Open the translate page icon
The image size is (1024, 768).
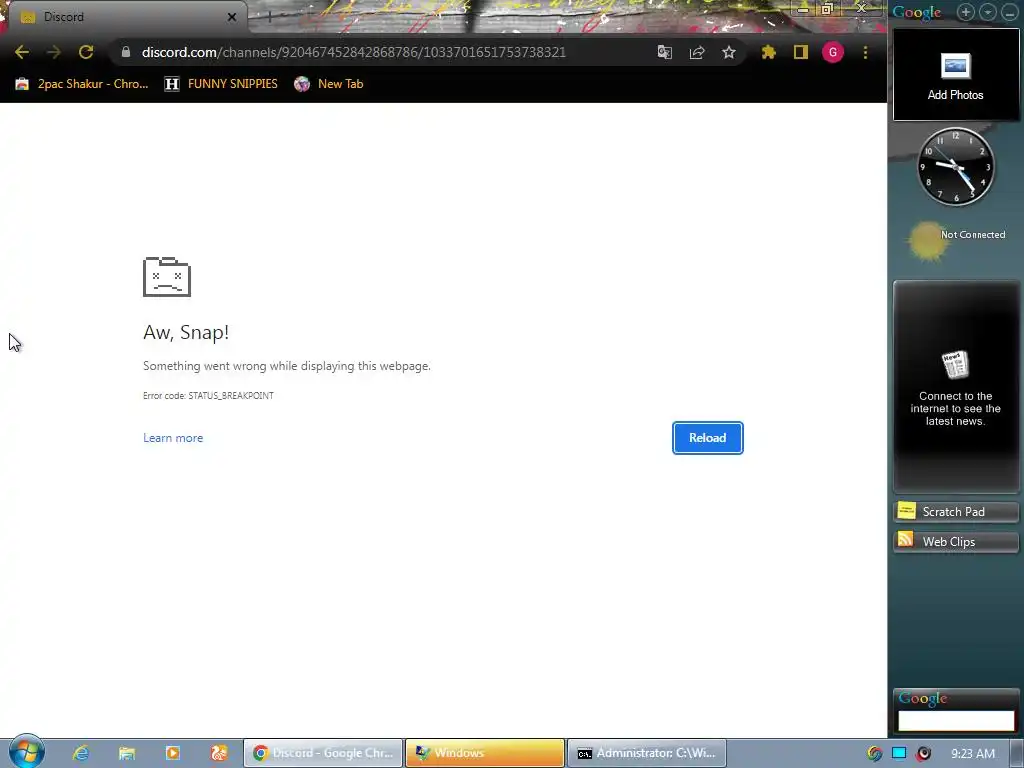click(665, 52)
